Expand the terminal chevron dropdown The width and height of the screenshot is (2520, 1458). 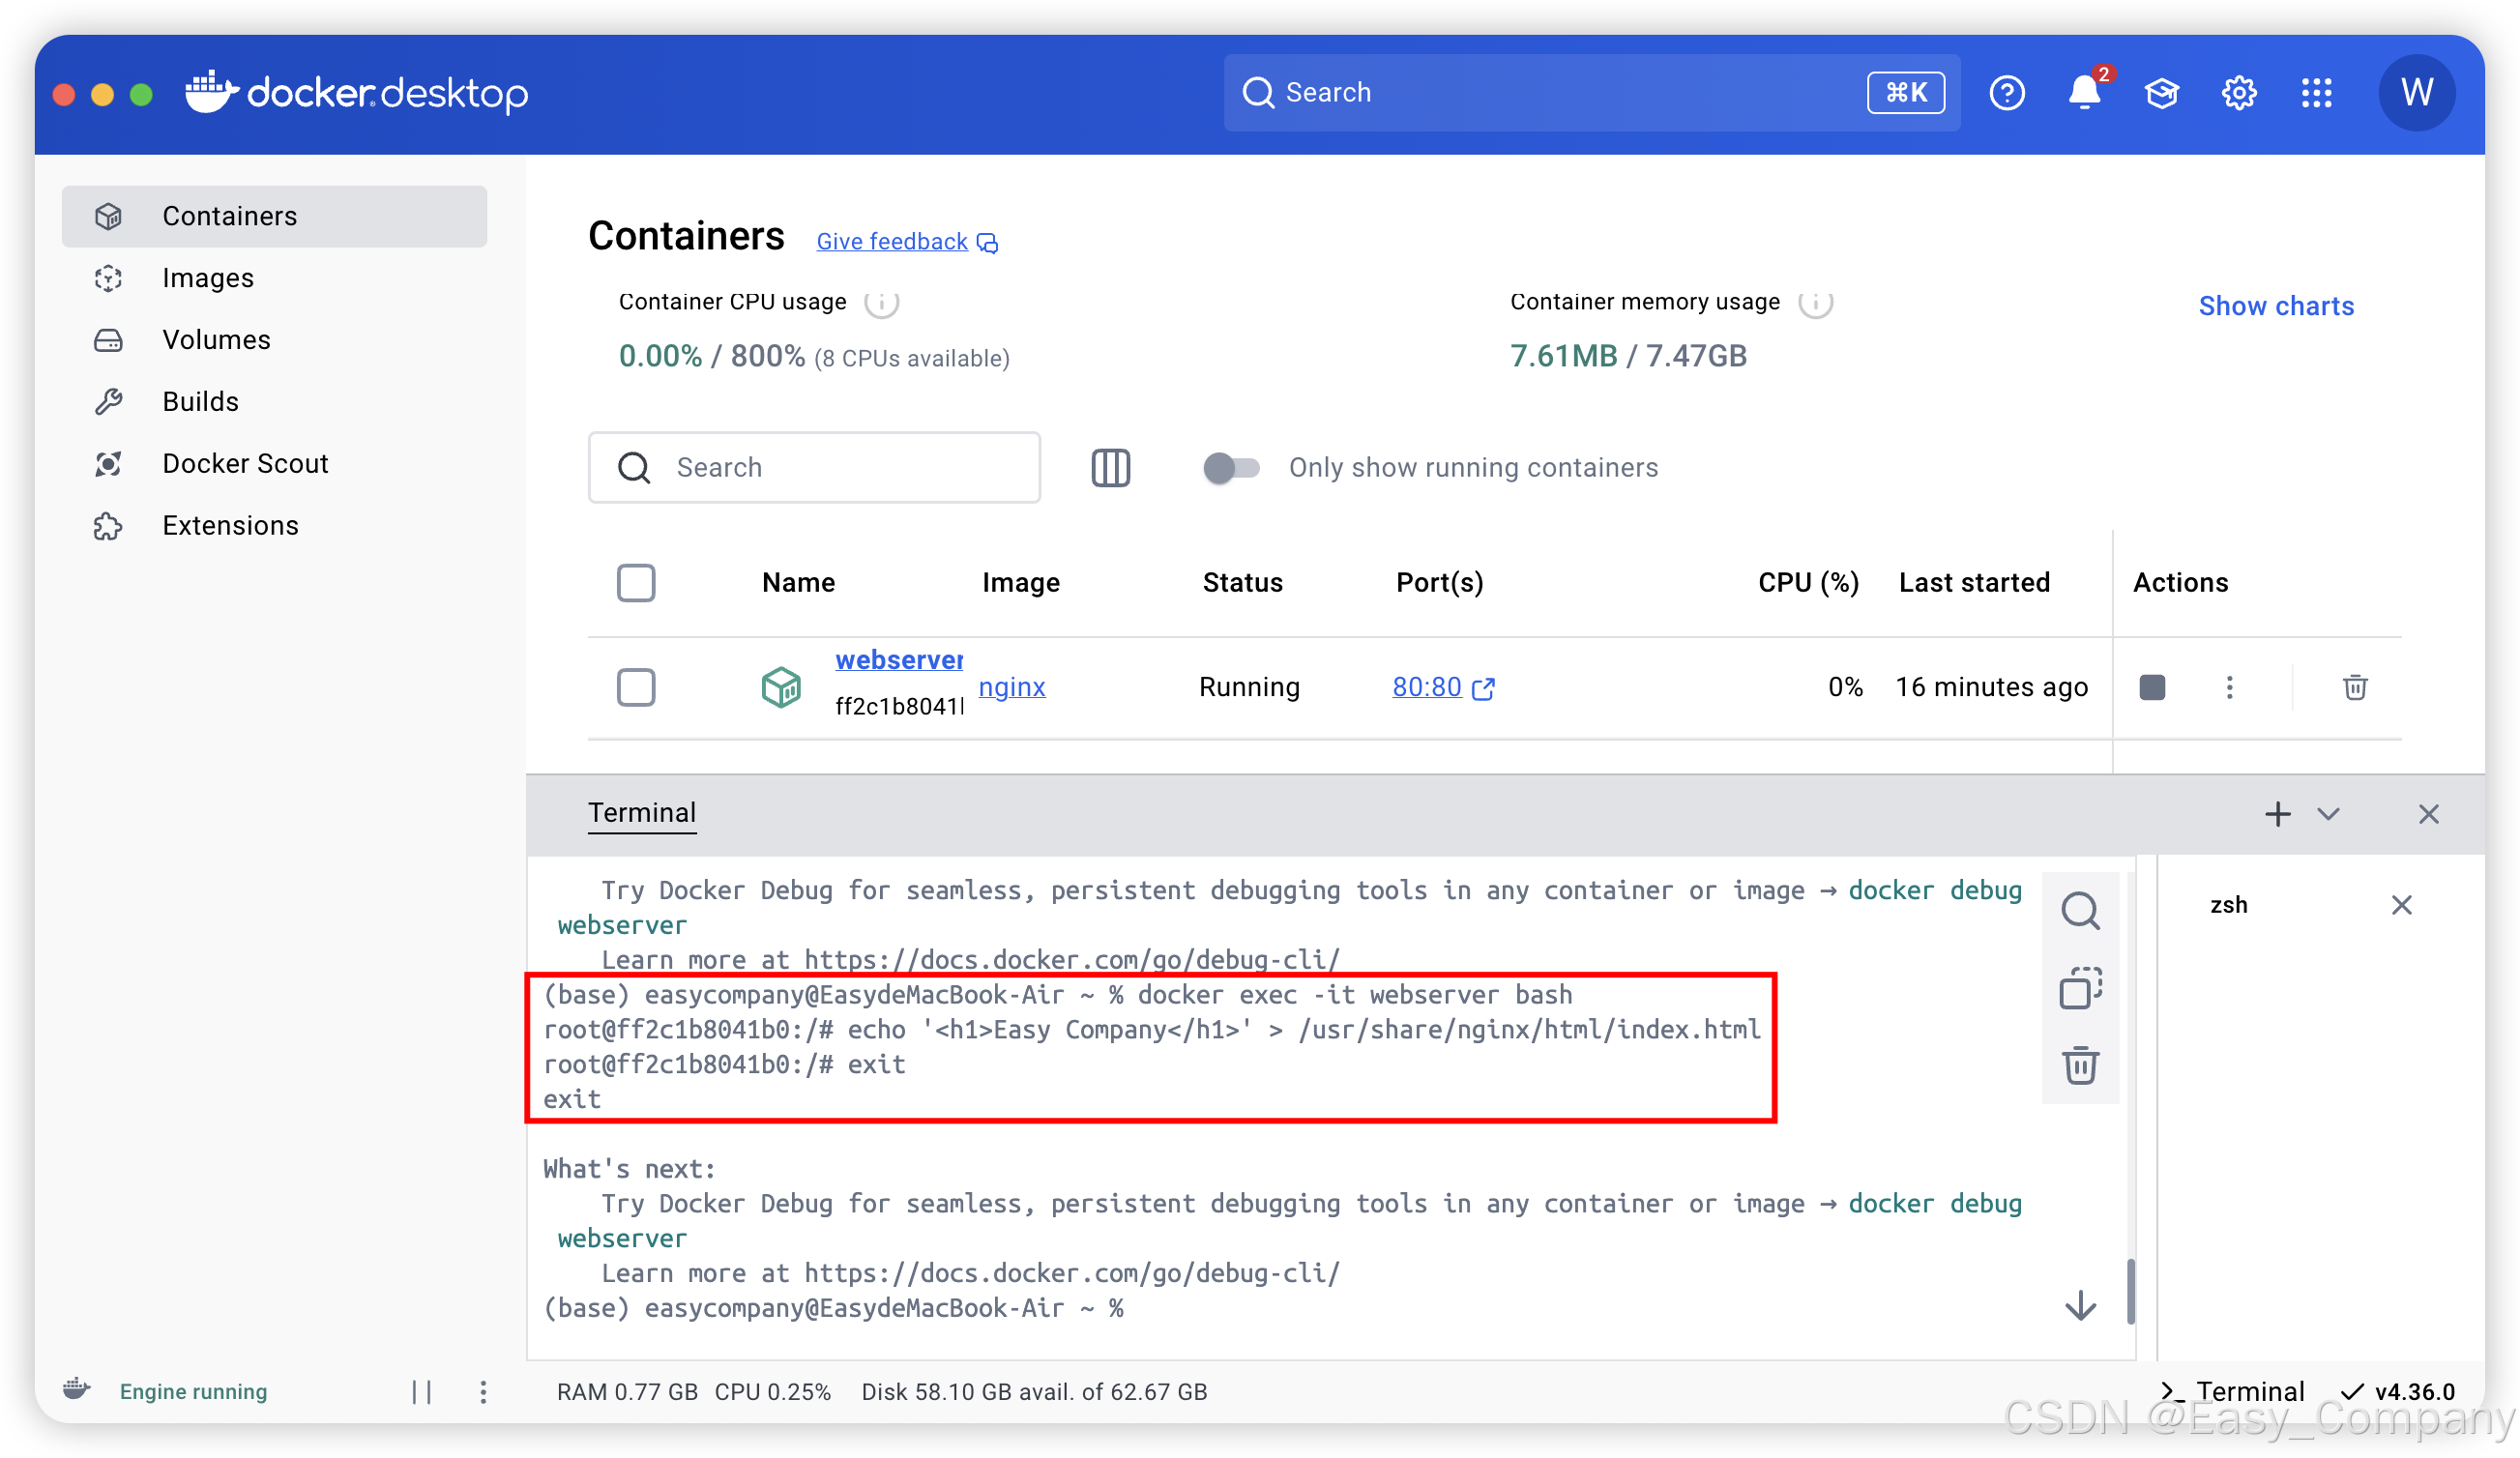point(2328,814)
